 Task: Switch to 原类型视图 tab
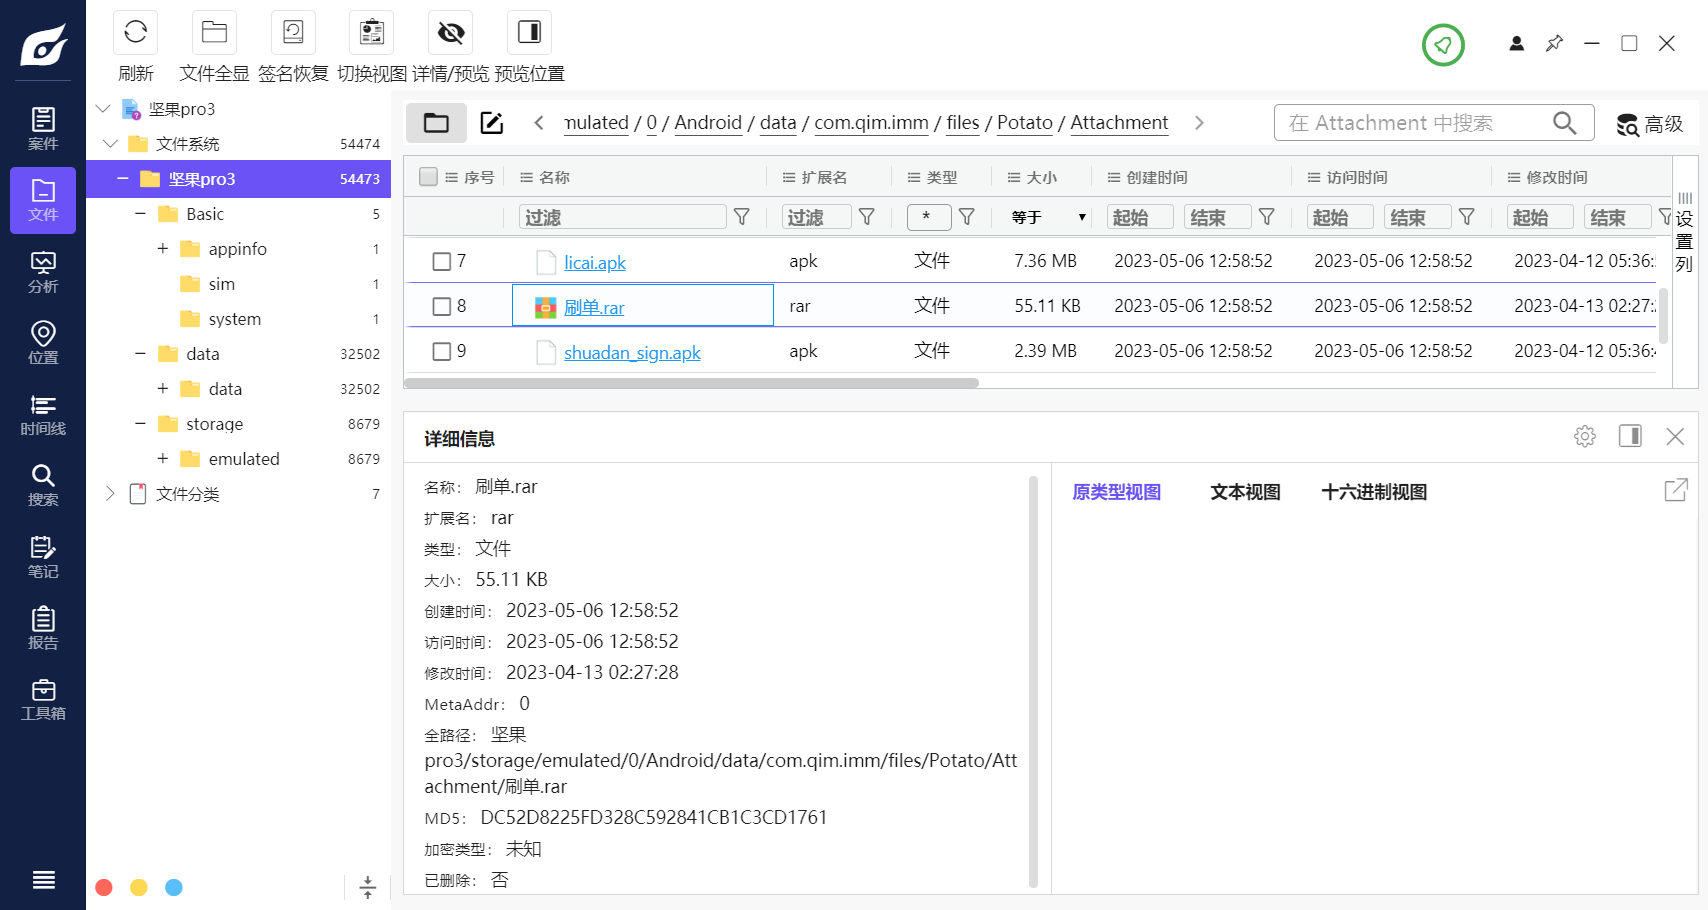click(x=1116, y=492)
